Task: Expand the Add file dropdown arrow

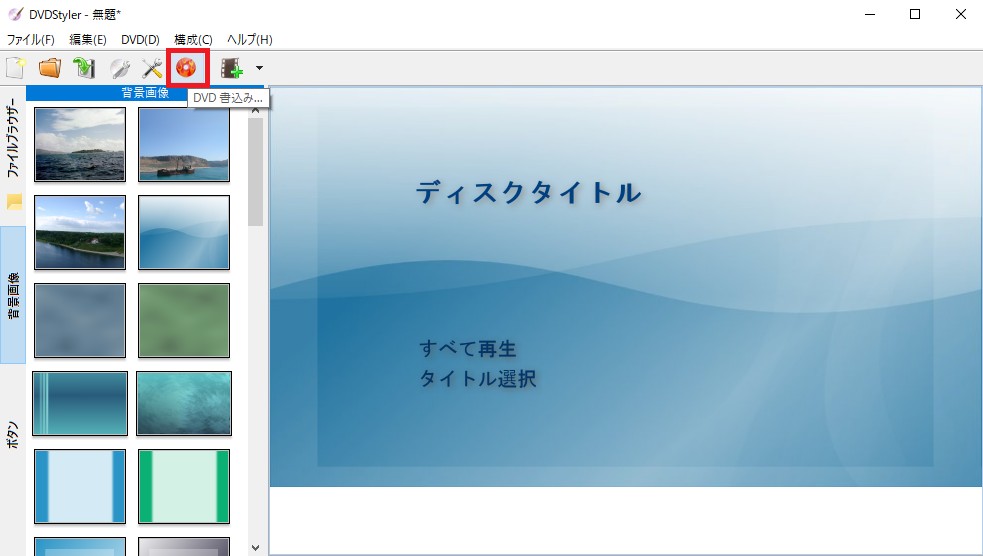Action: point(259,68)
